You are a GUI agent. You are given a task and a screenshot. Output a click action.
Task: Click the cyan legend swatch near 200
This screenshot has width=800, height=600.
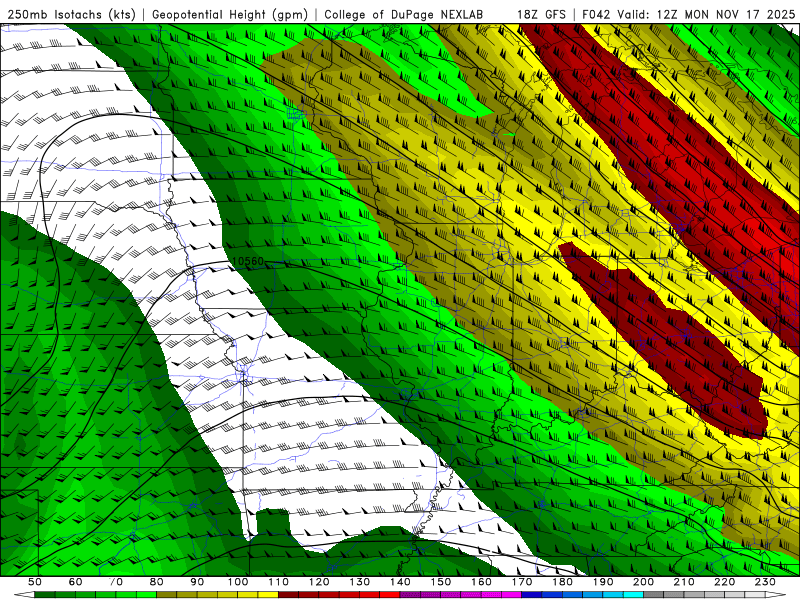[x=633, y=594]
